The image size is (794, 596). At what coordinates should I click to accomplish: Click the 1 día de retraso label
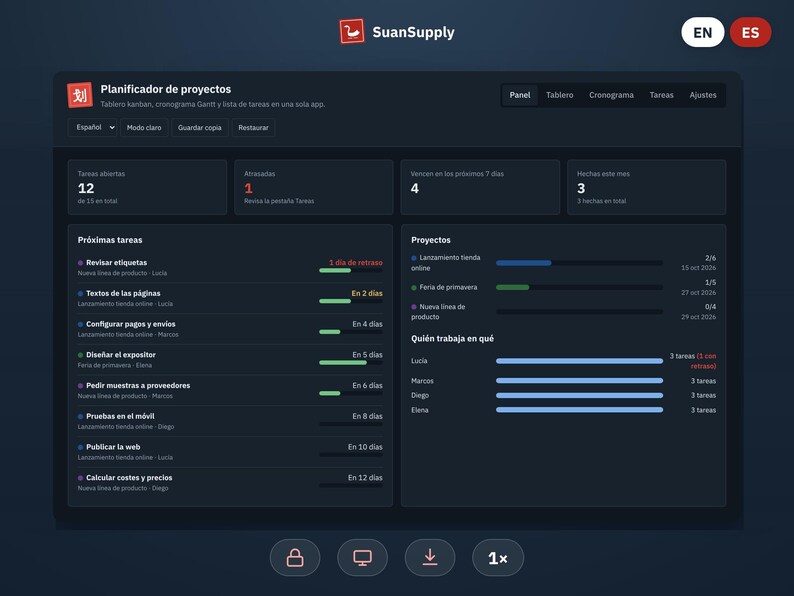tap(355, 262)
